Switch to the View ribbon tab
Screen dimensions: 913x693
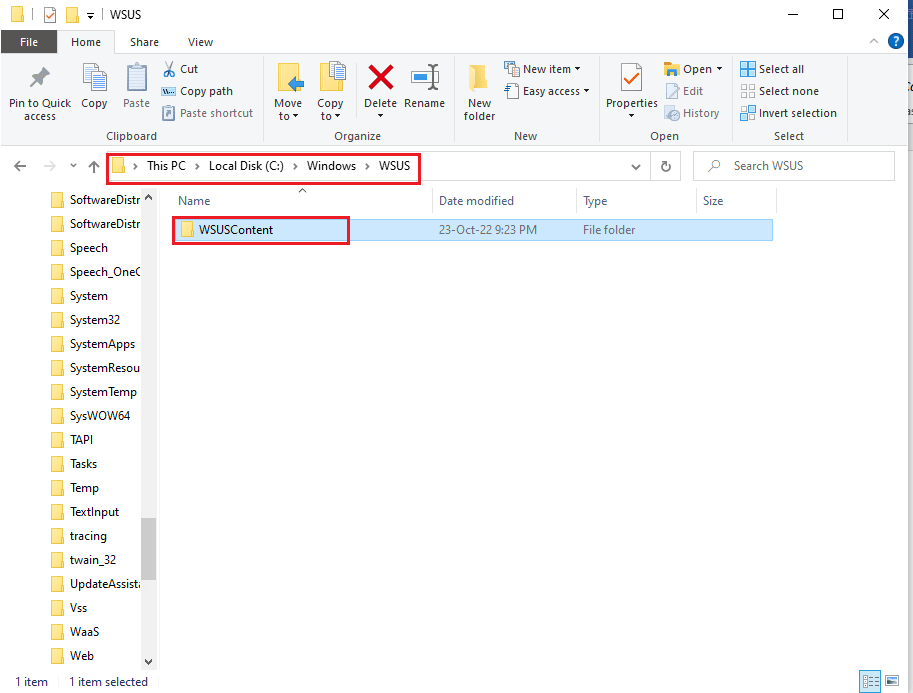[200, 42]
